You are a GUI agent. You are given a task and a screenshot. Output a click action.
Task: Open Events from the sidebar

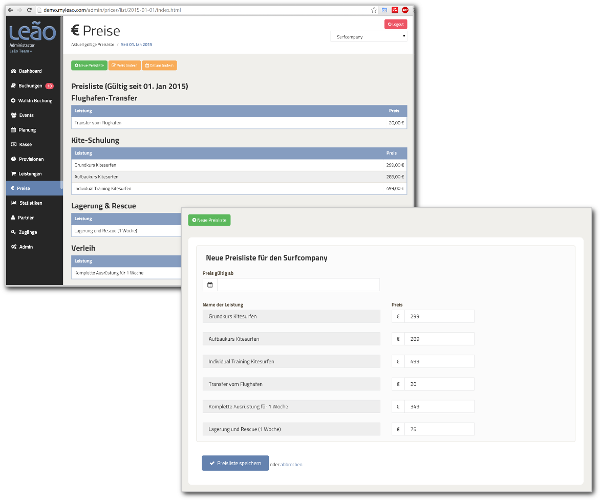[12, 115]
